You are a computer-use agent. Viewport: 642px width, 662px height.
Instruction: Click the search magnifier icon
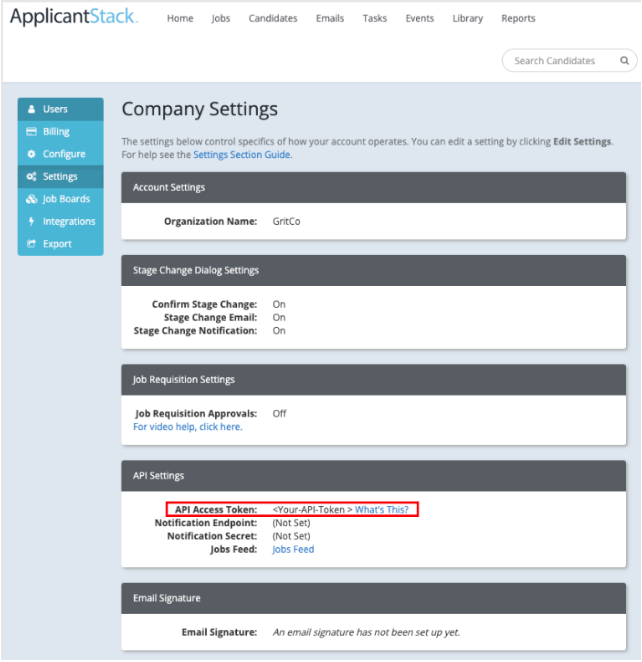tap(624, 61)
